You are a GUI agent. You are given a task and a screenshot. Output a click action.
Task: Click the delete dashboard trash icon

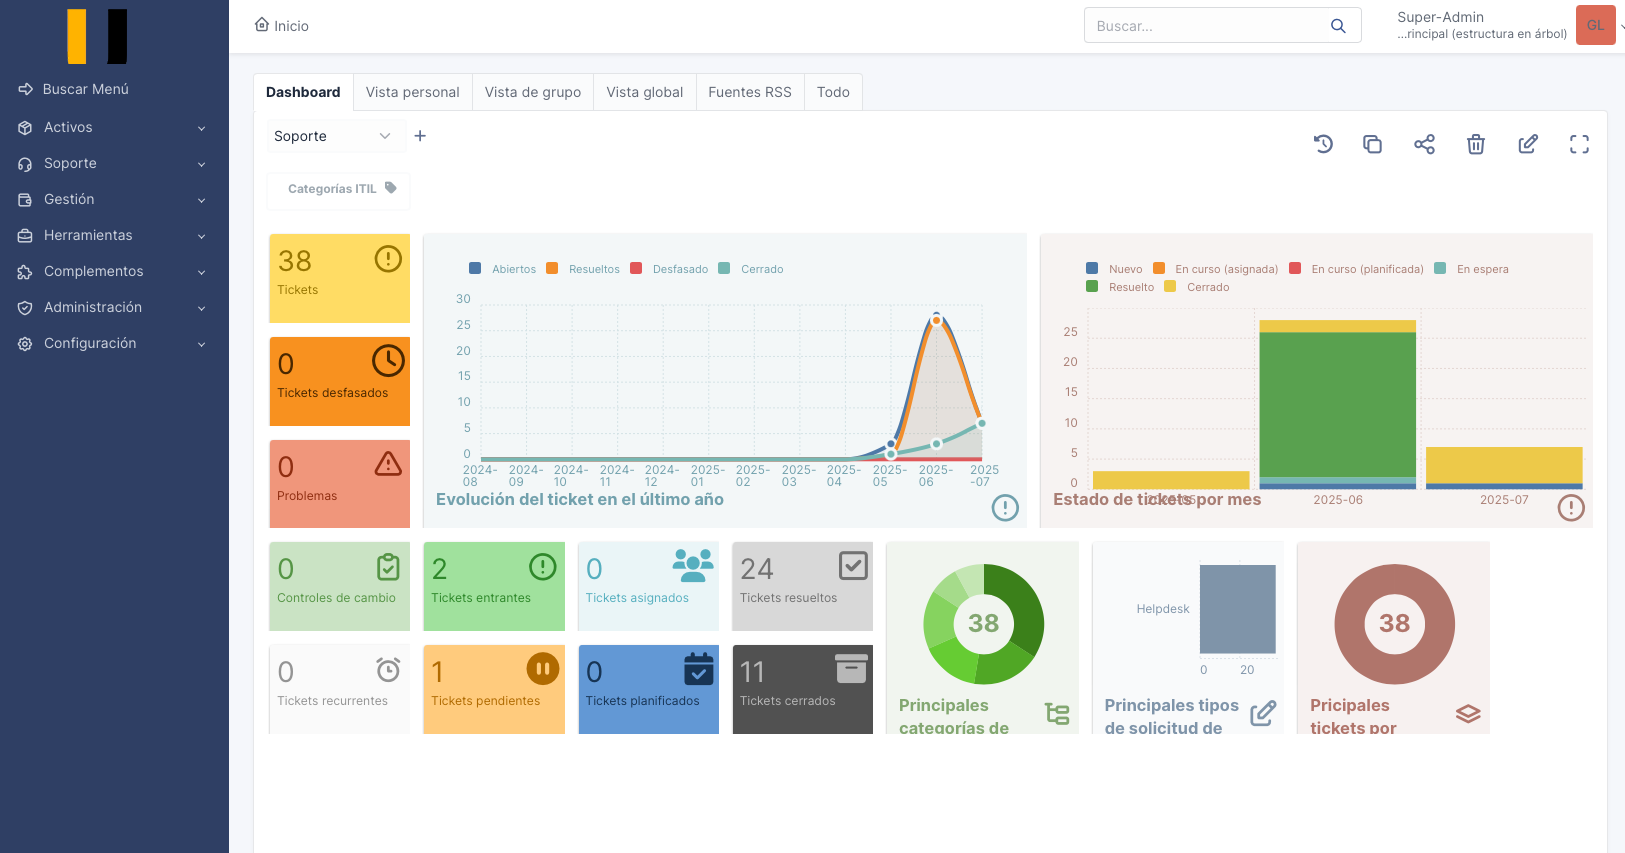coord(1475,144)
